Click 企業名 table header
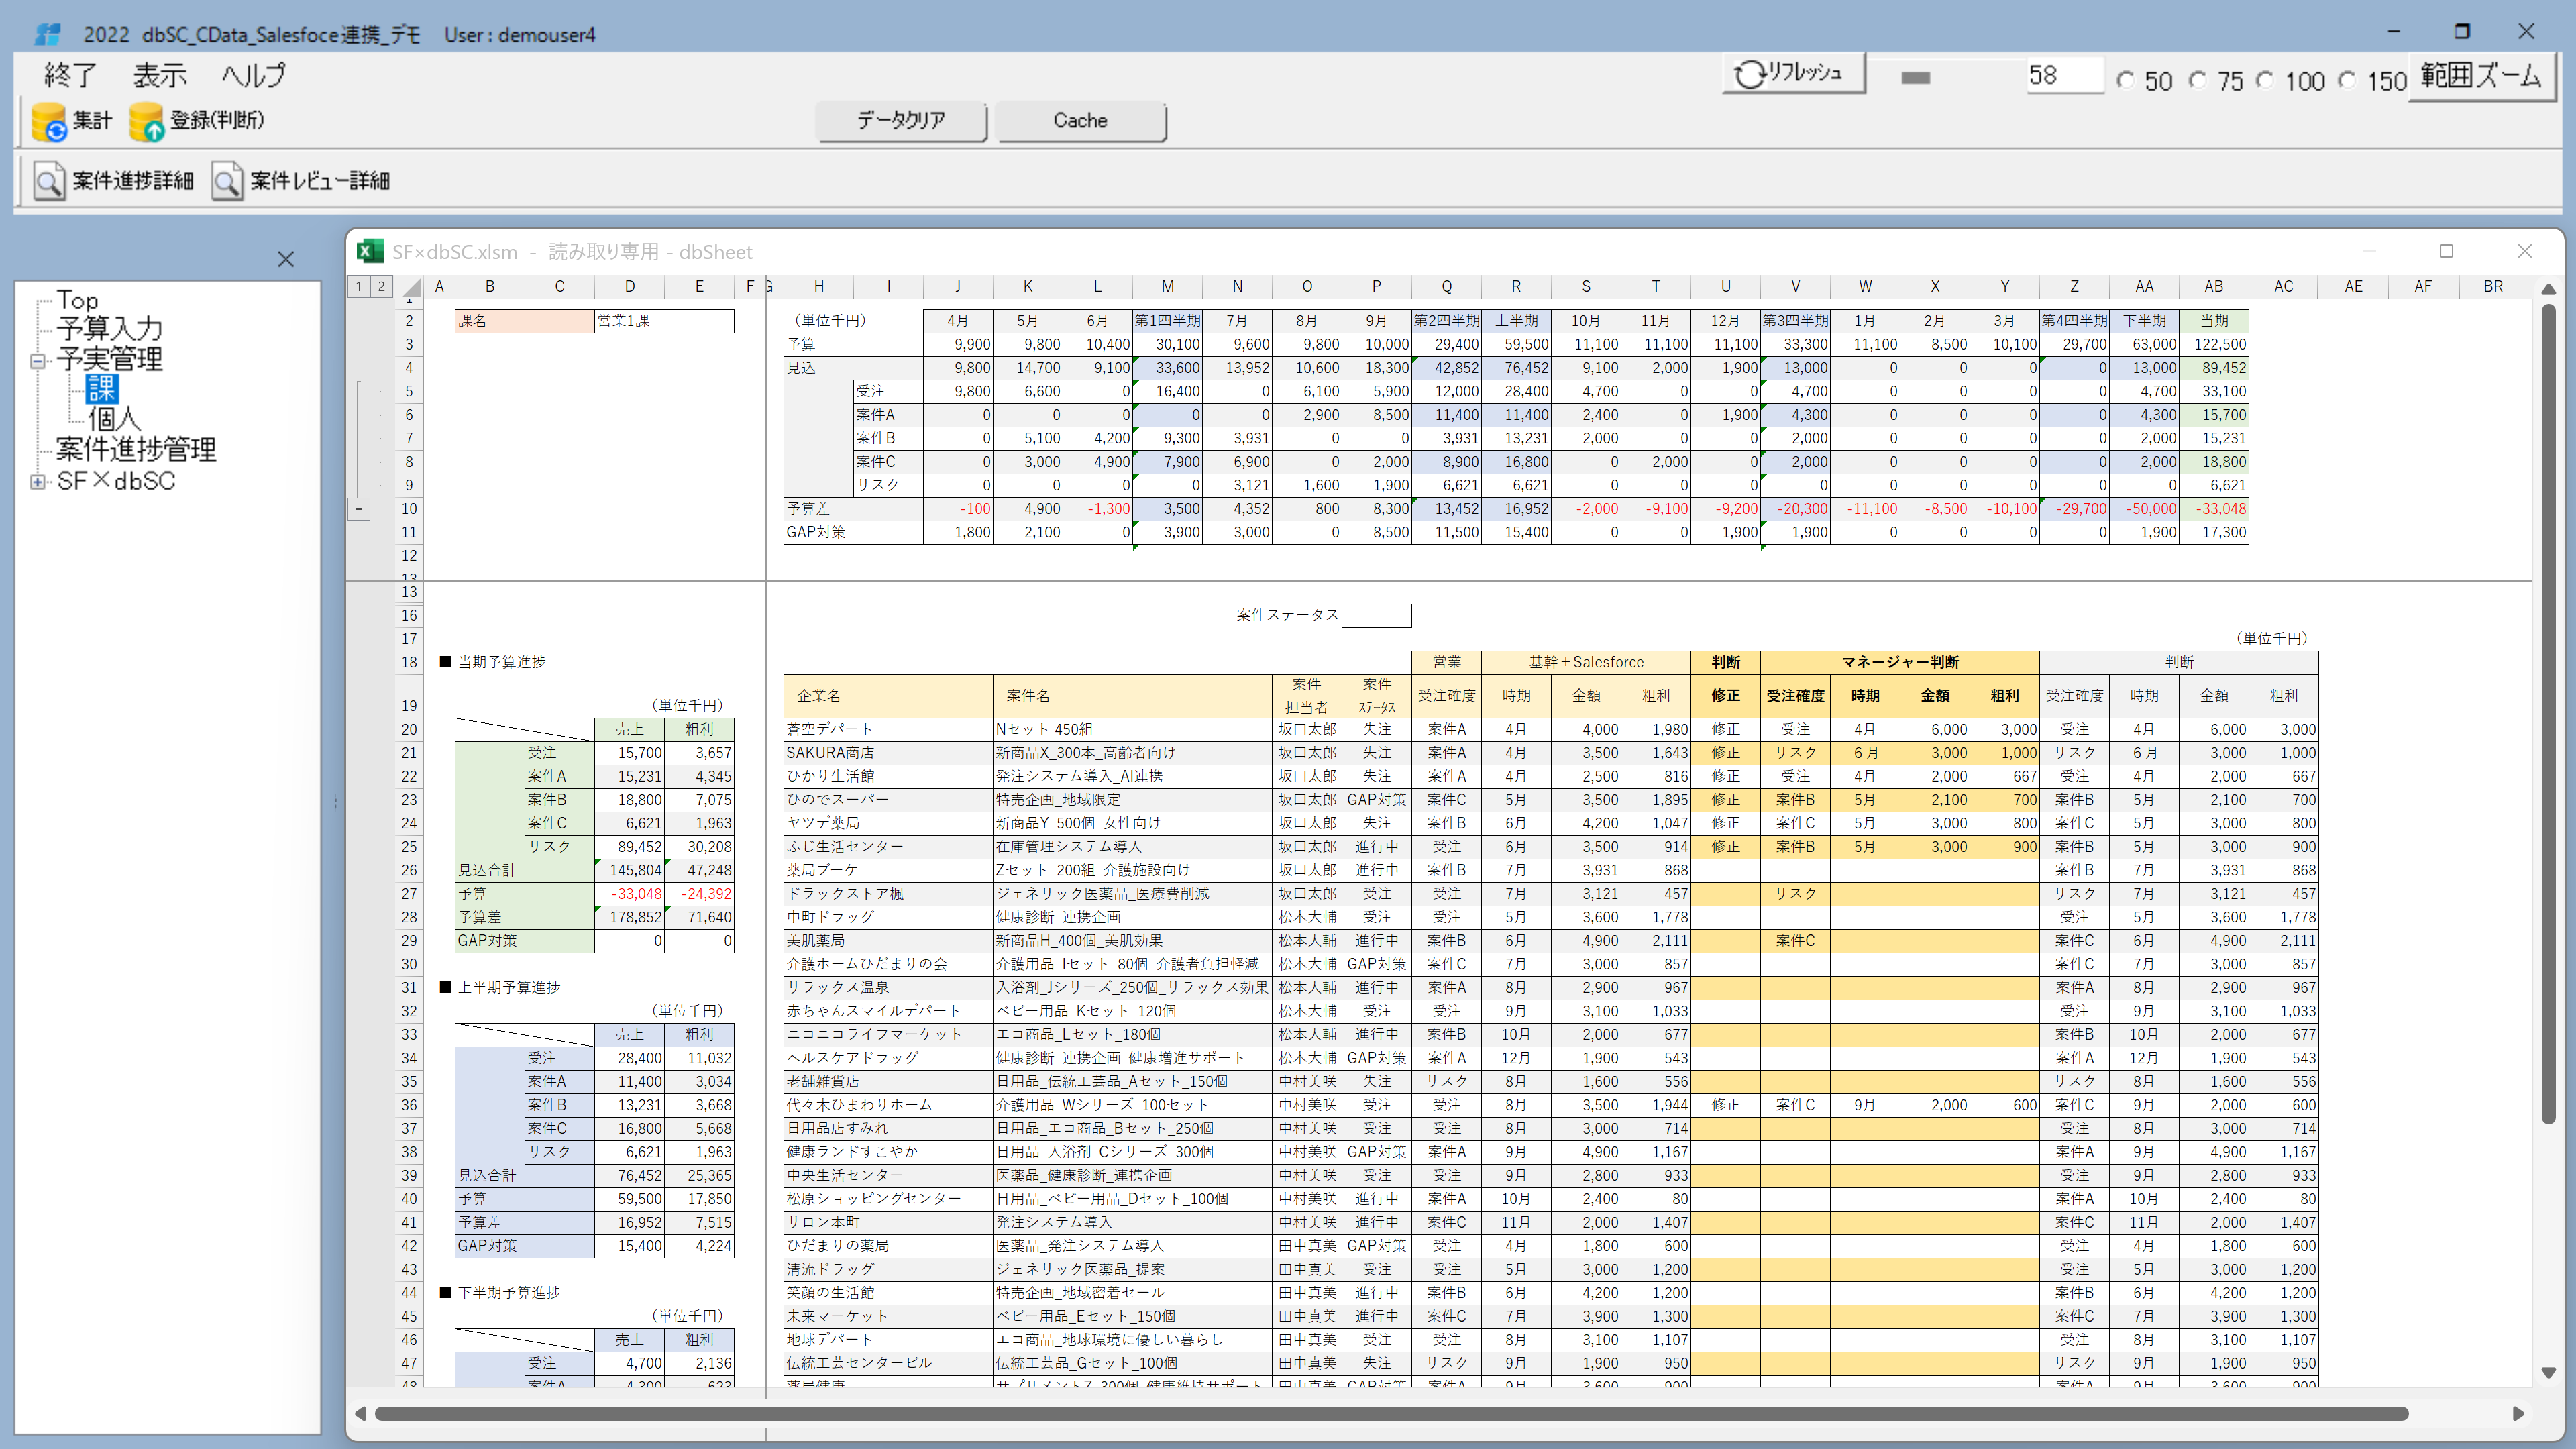Viewport: 2576px width, 1449px height. click(888, 695)
